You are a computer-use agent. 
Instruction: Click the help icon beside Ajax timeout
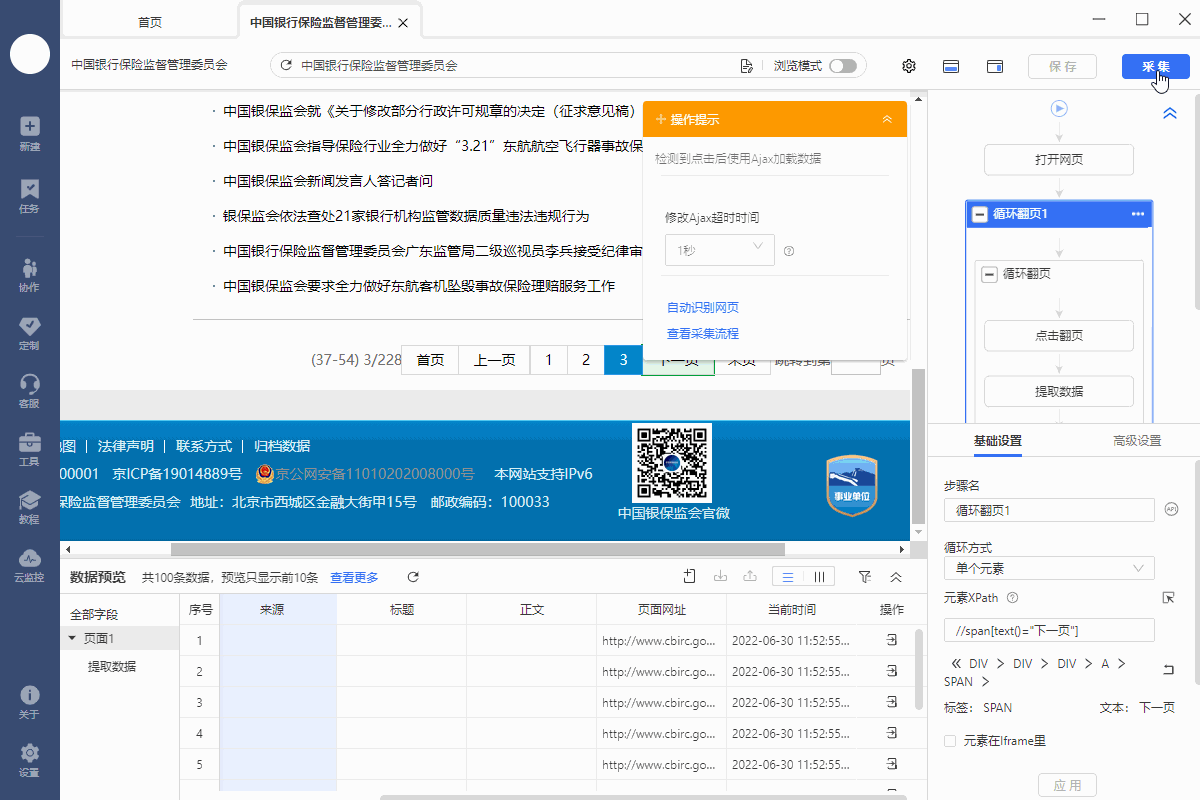click(789, 251)
